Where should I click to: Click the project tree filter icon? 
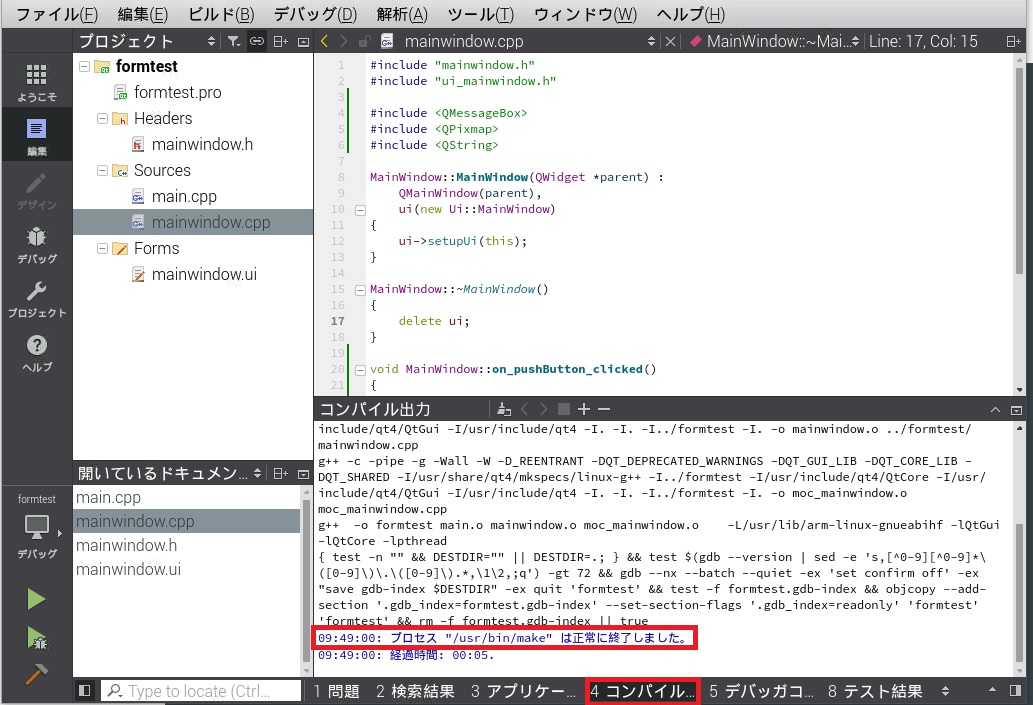[x=233, y=41]
